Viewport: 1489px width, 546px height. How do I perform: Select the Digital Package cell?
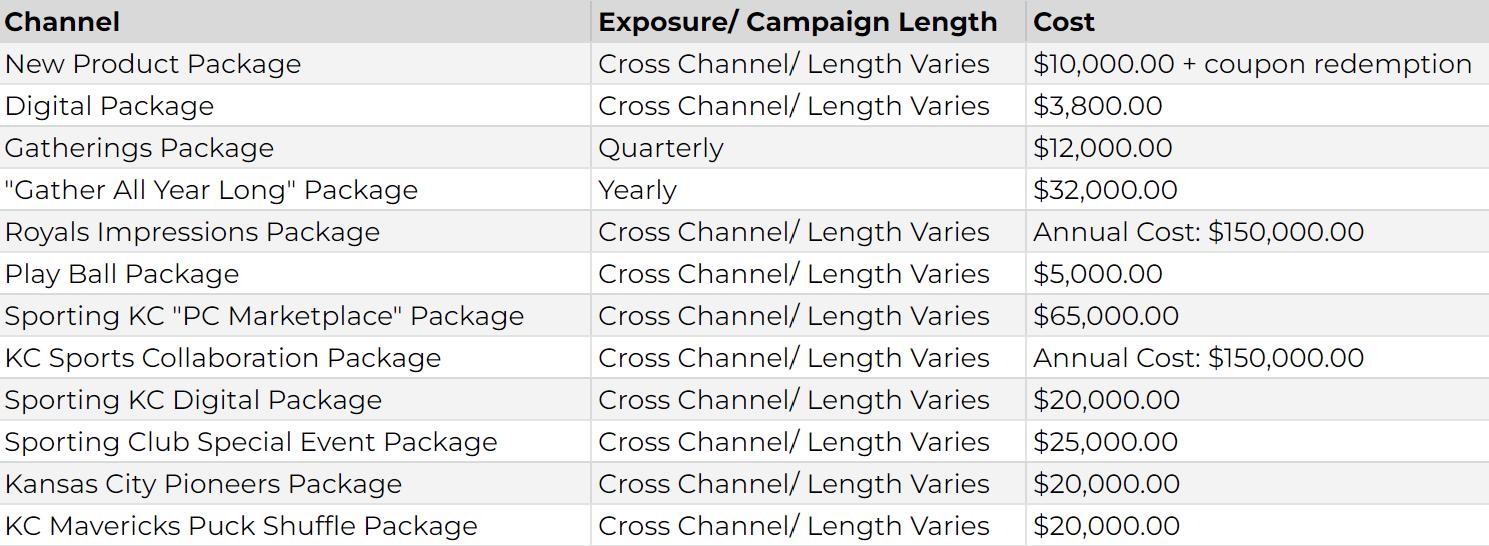[110, 106]
